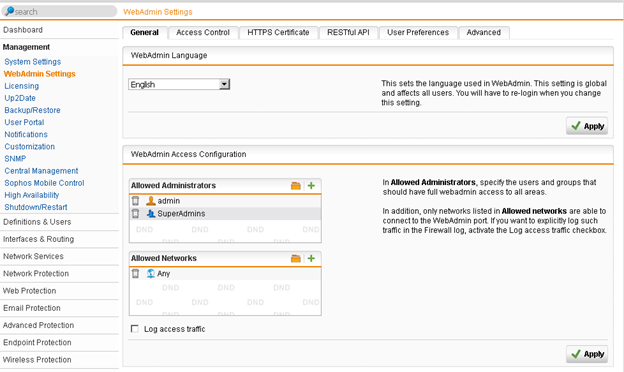
Task: Delete Any from Allowed Networks
Action: click(x=135, y=274)
